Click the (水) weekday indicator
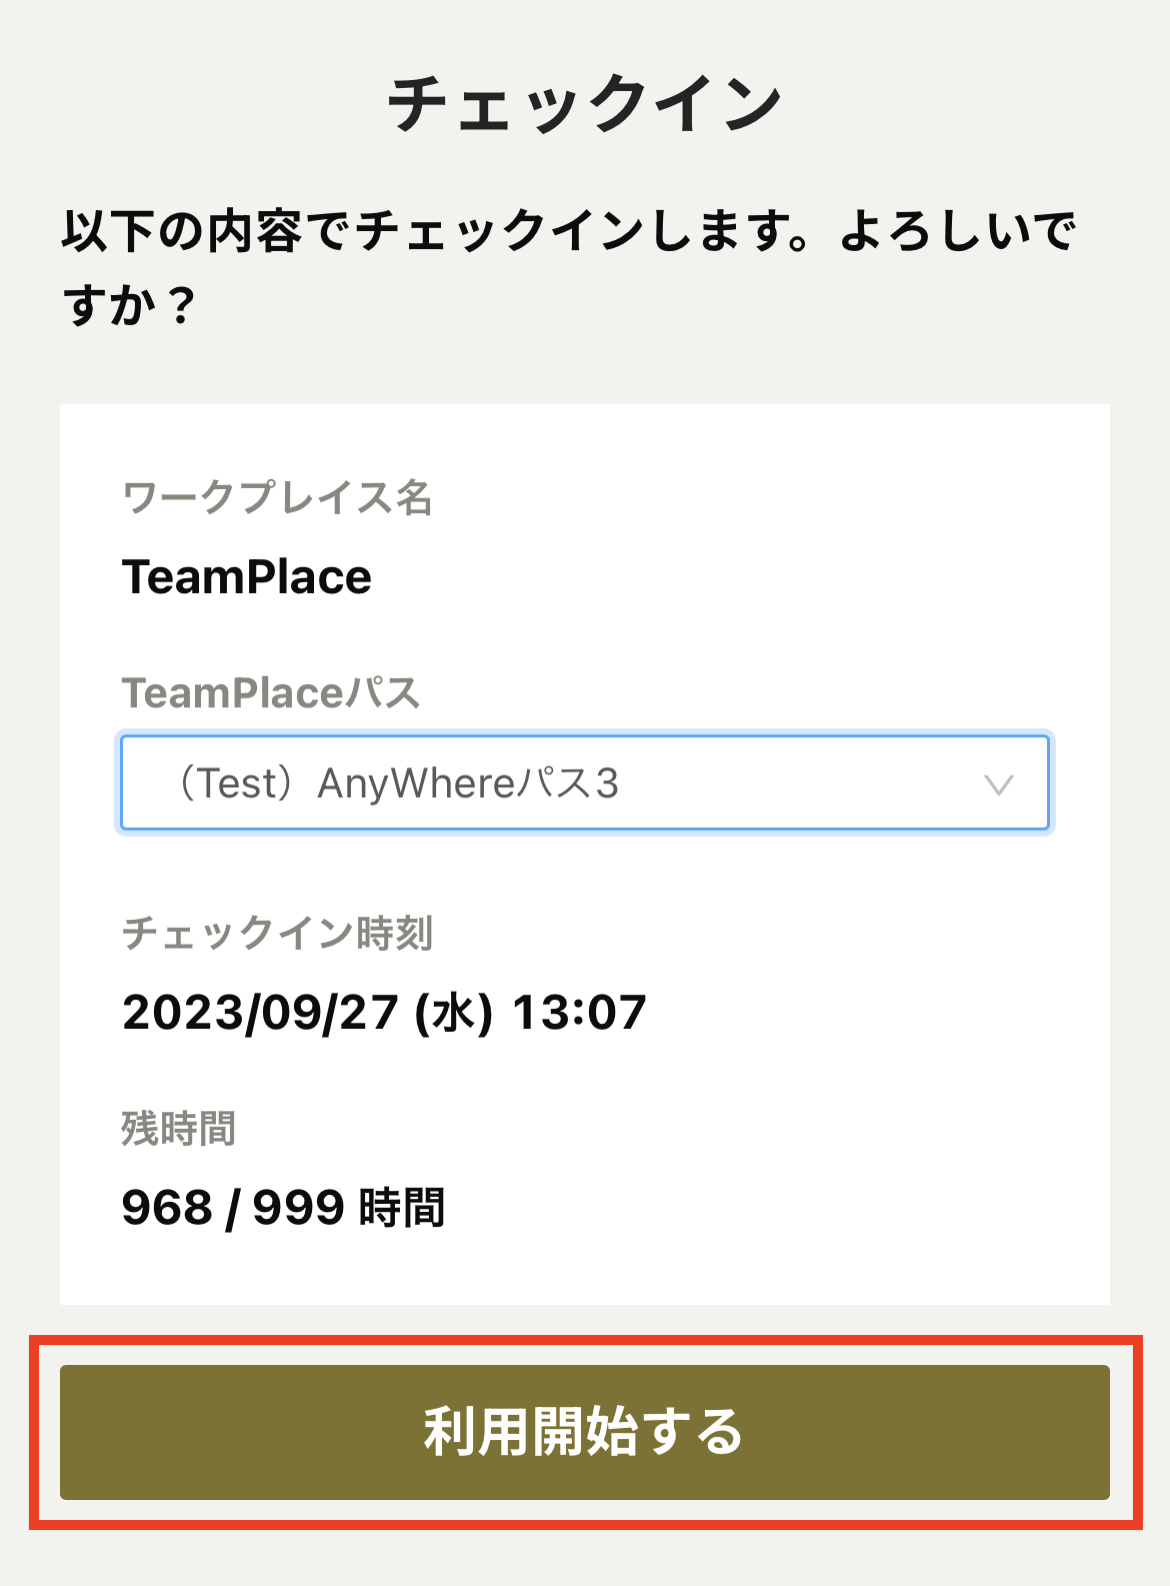Image resolution: width=1170 pixels, height=1586 pixels. click(x=454, y=1013)
